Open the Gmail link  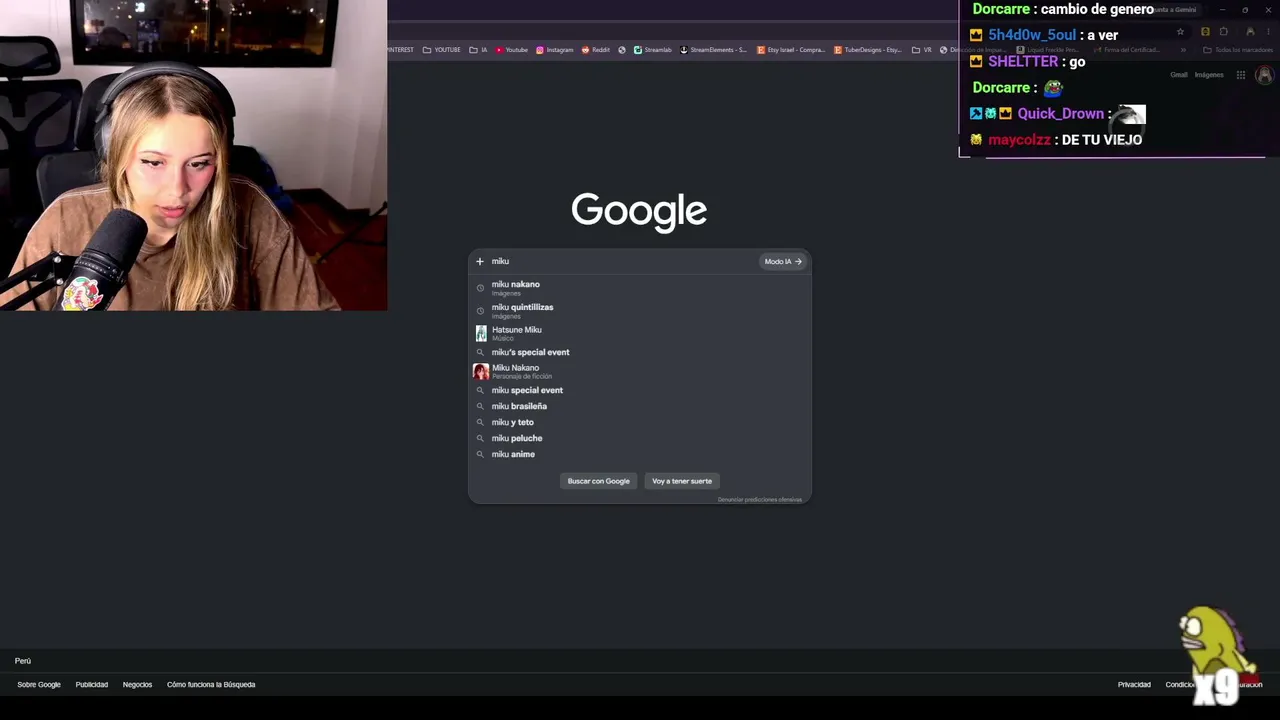[1179, 75]
